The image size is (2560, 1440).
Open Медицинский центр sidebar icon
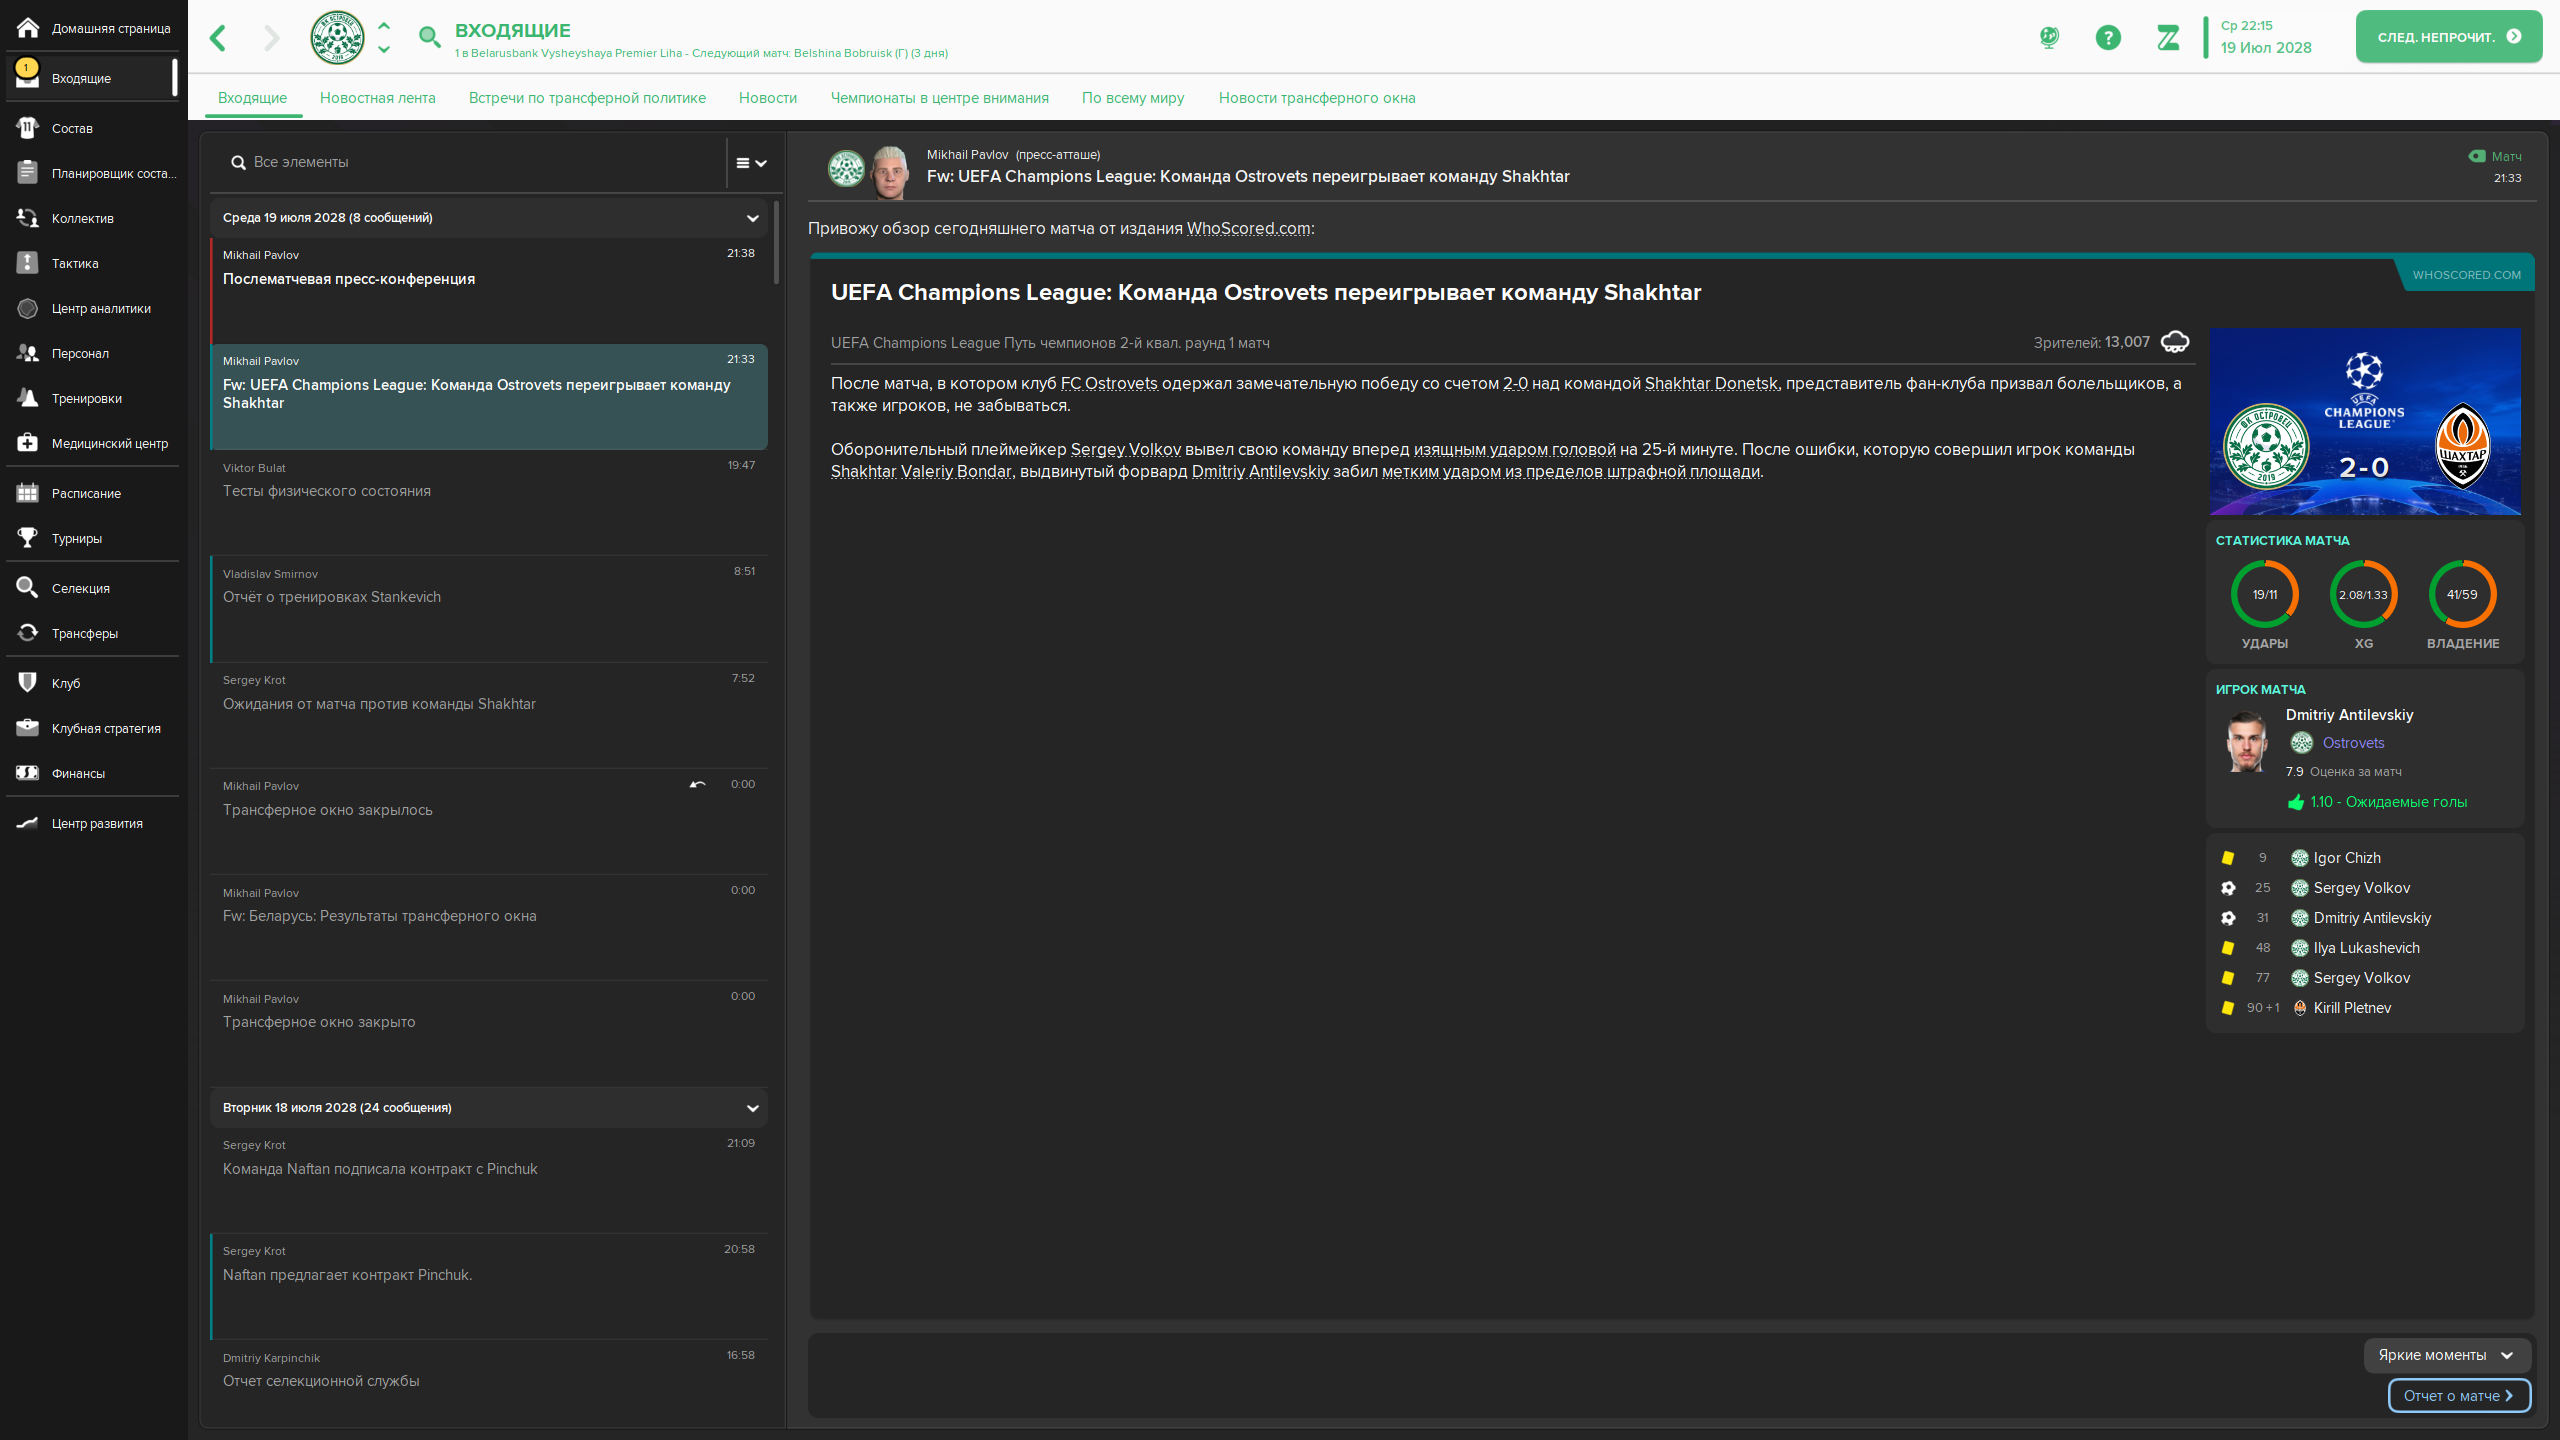tap(28, 443)
